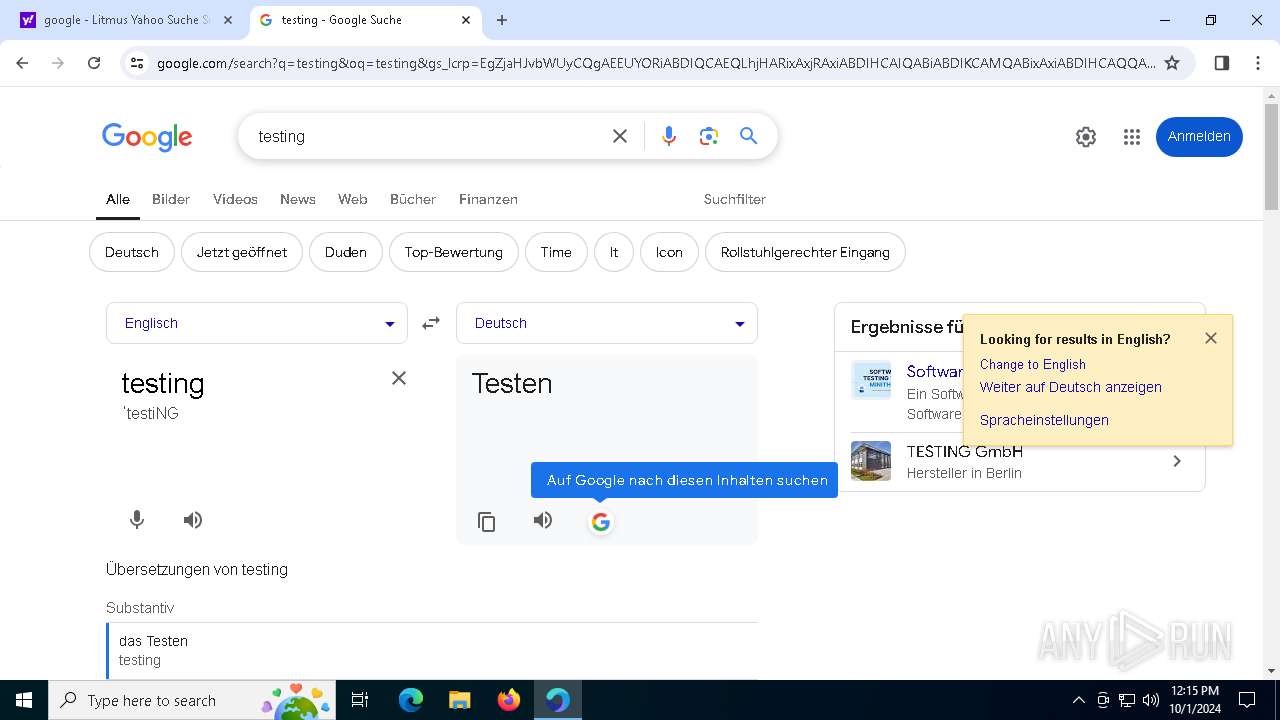Image resolution: width=1280 pixels, height=720 pixels.
Task: Open File Explorer from taskbar
Action: 459,700
